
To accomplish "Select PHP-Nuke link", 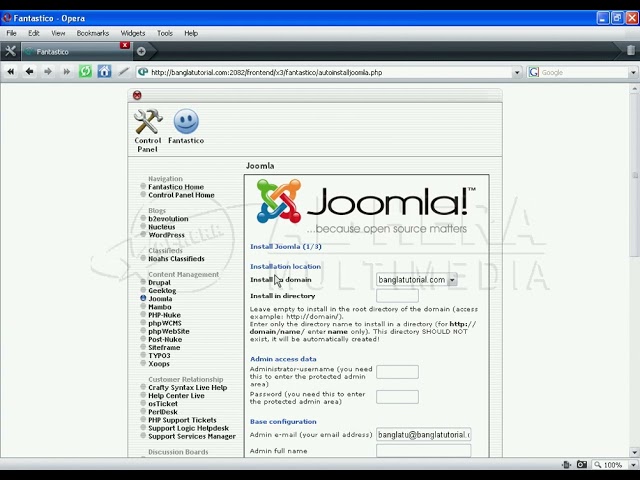I will click(x=164, y=315).
